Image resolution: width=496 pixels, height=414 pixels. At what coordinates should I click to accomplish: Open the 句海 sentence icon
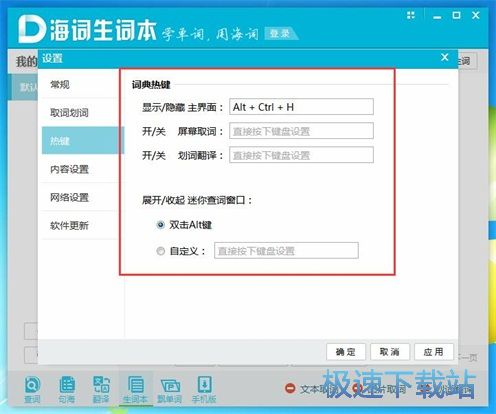click(x=67, y=389)
